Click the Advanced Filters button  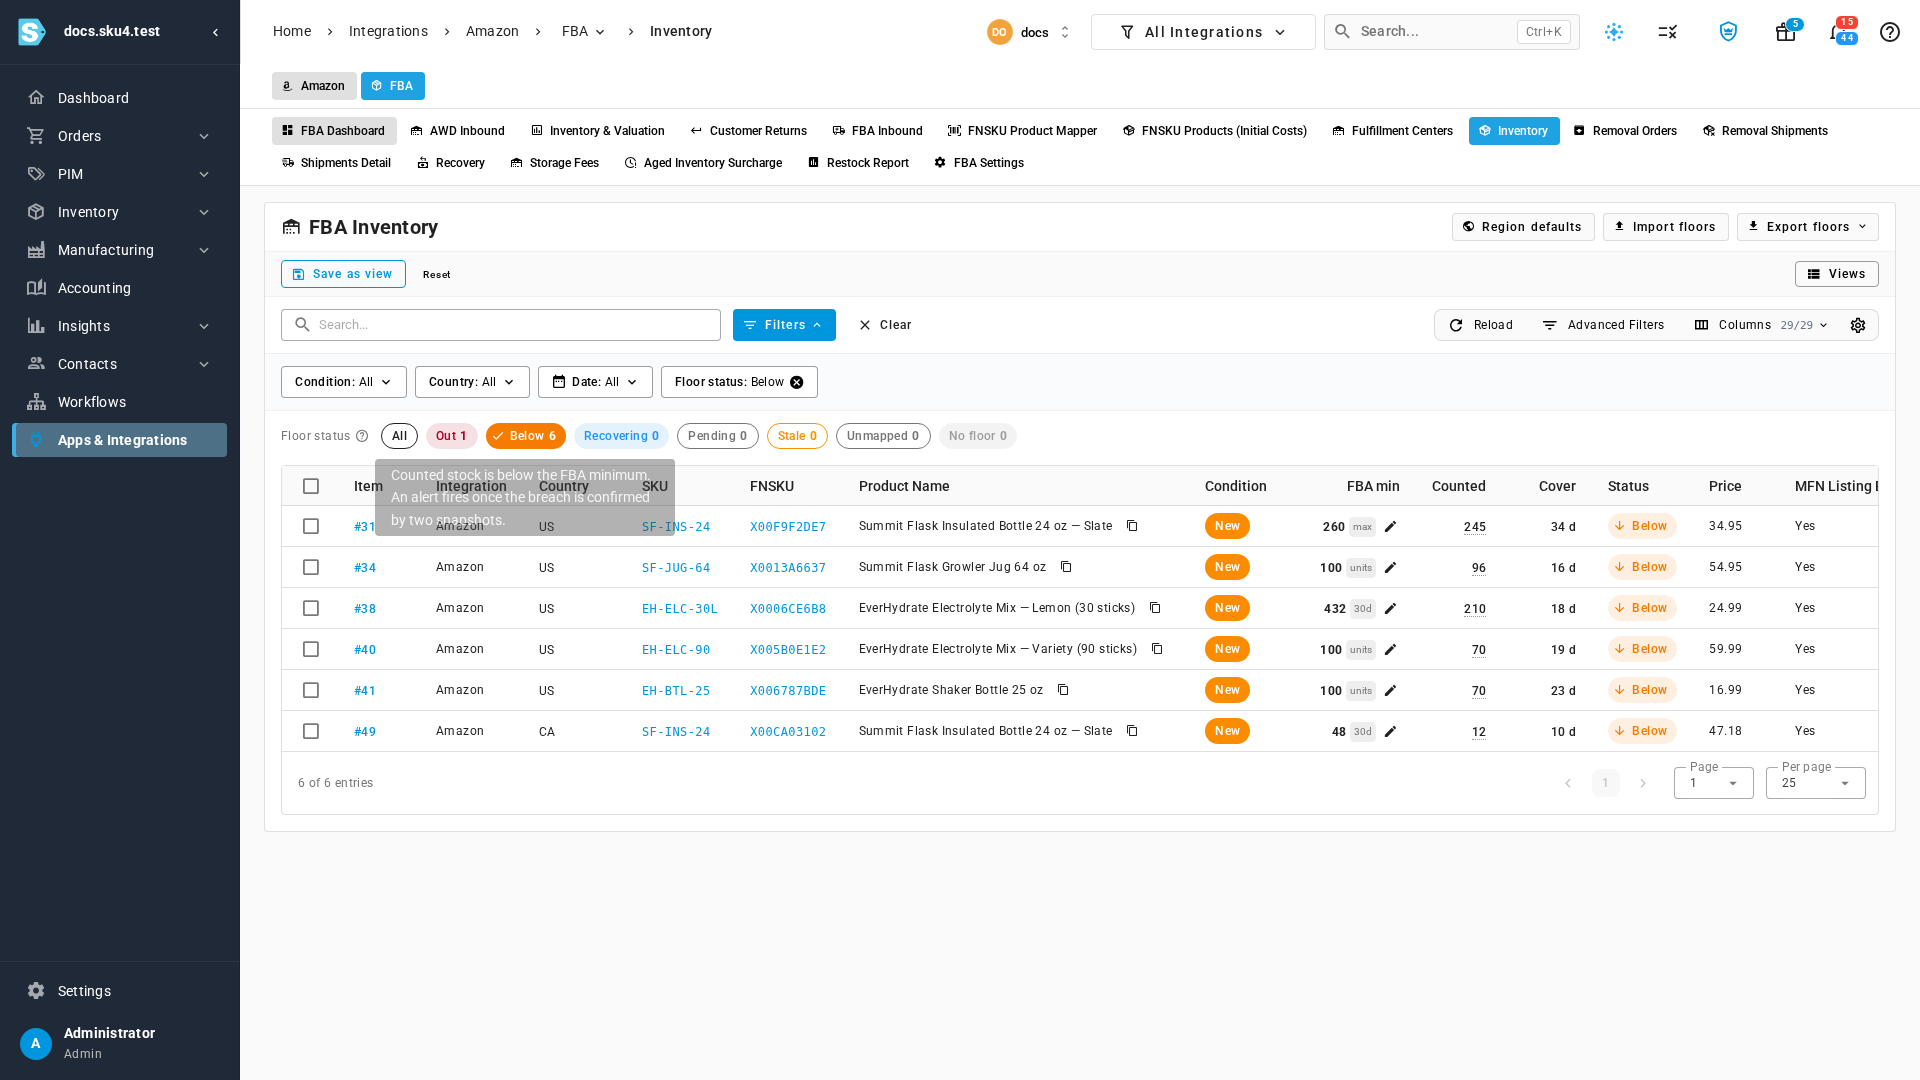click(x=1603, y=325)
